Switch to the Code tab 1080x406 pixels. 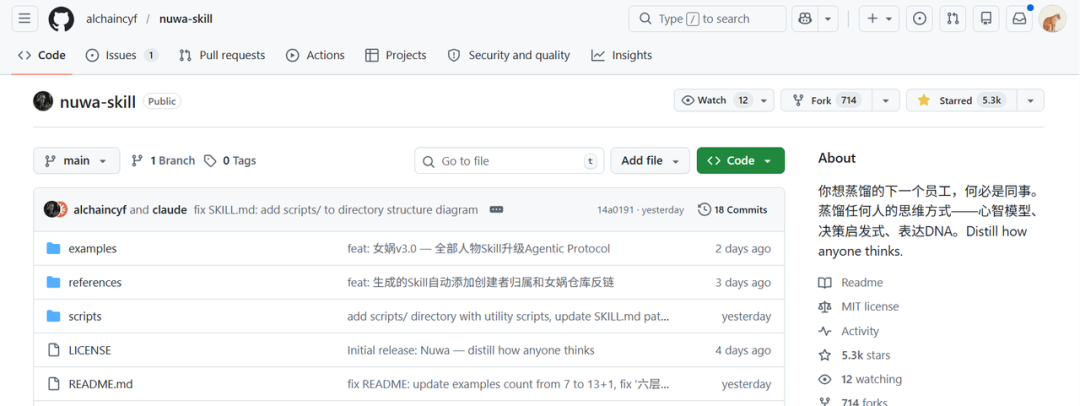pos(42,55)
